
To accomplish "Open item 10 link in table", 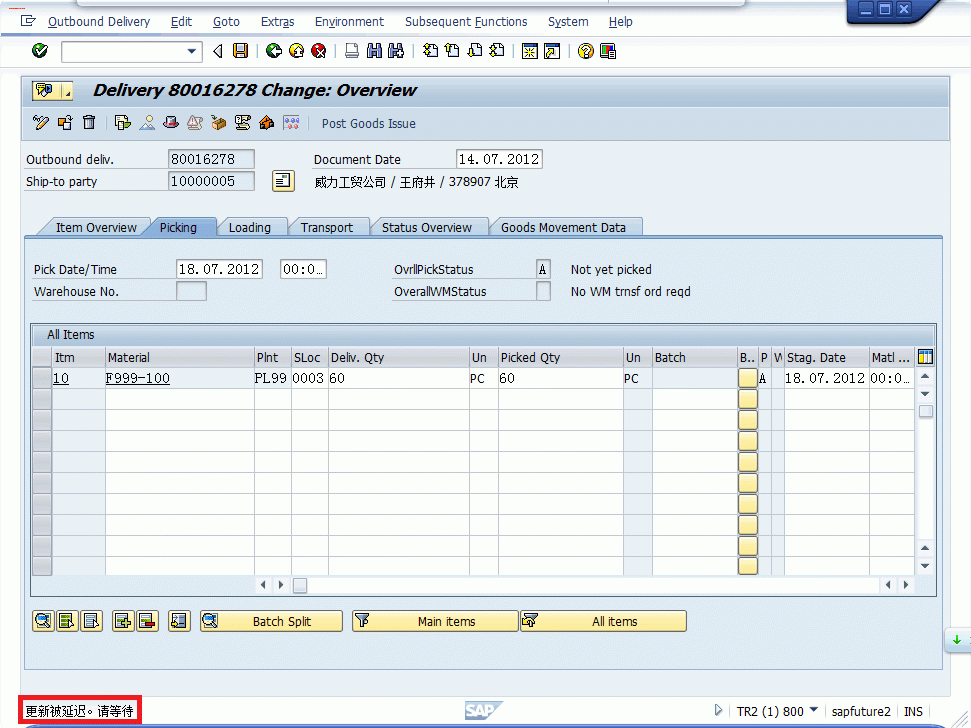I will (61, 378).
